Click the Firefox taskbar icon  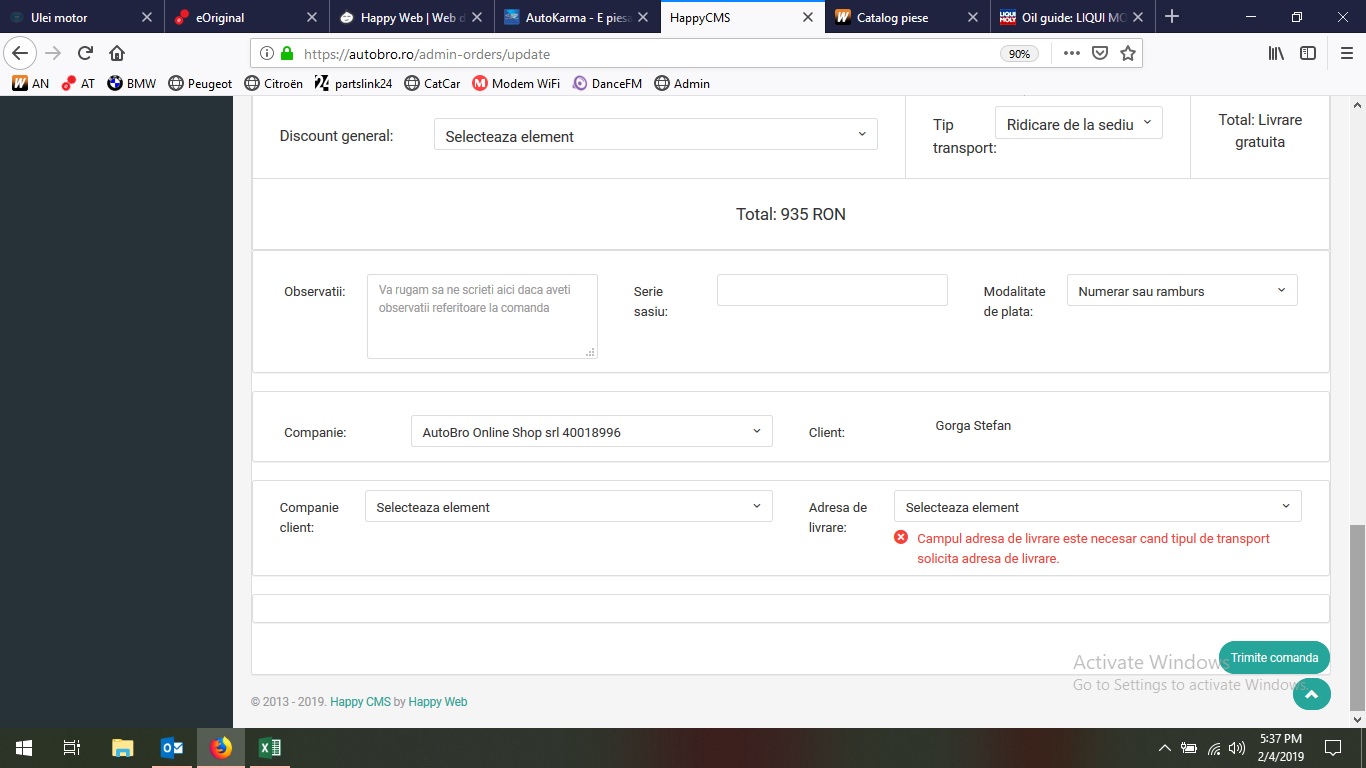click(x=220, y=748)
